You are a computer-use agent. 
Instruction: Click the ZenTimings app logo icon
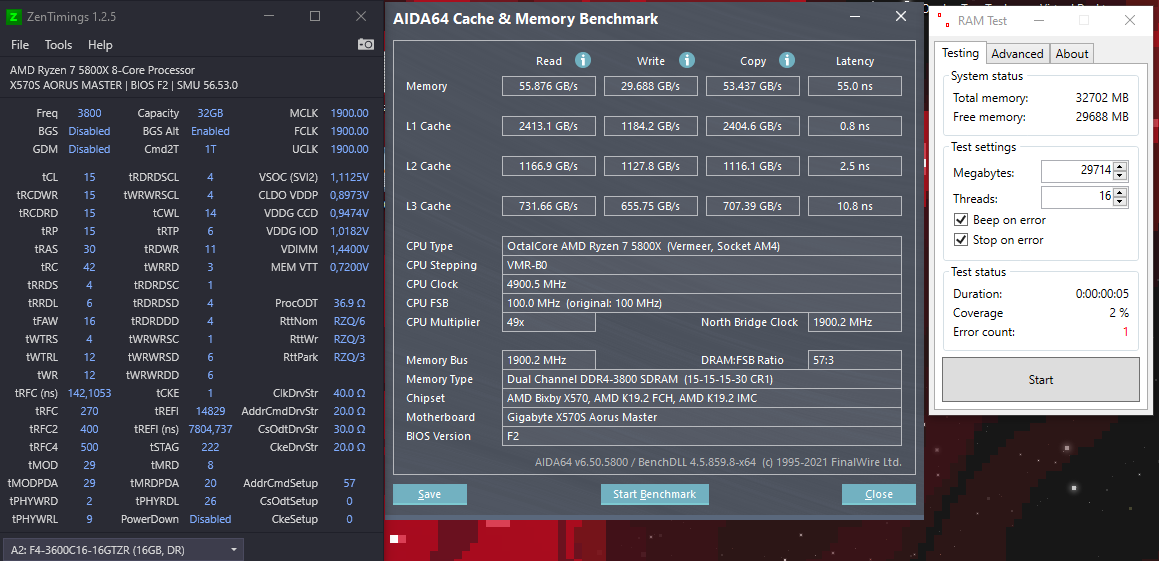[13, 16]
